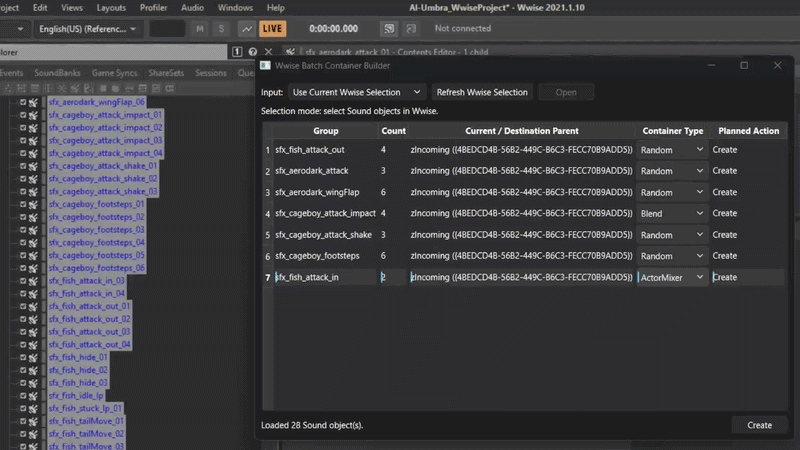Click the sound icon beside sfx_fish_attack_in_03
The image size is (800, 450).
34,281
